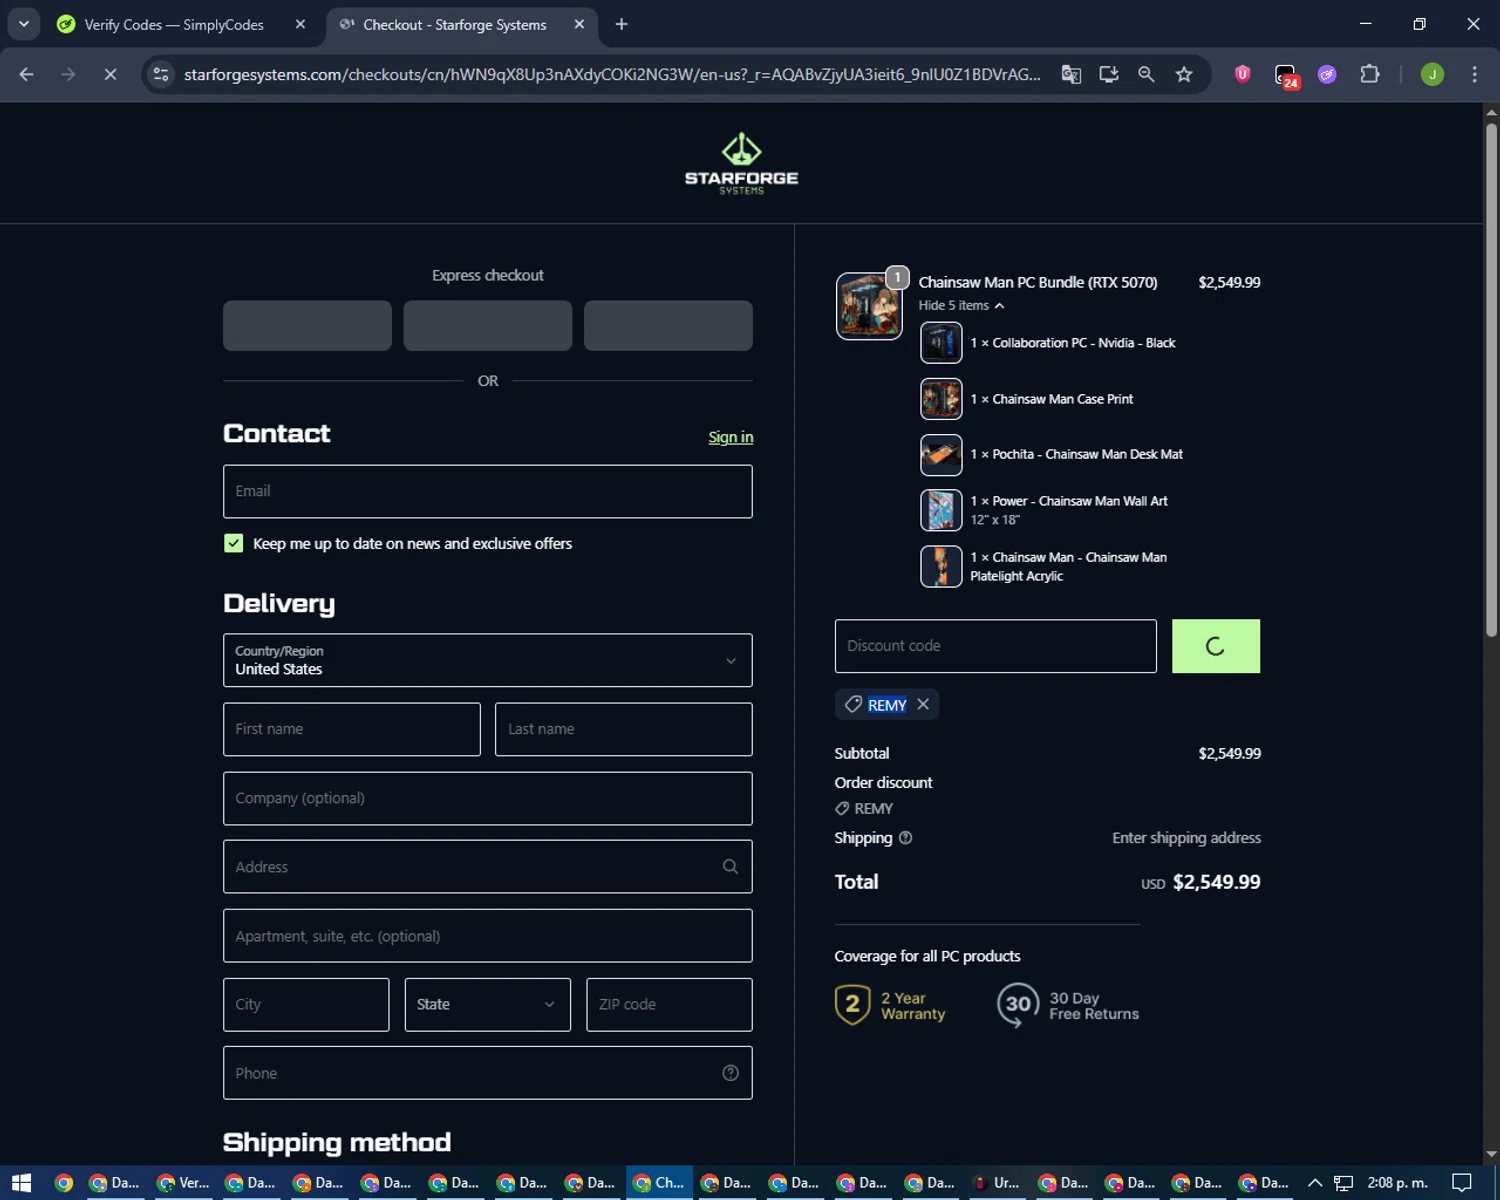This screenshot has height=1200, width=1500.
Task: Click the translate page icon
Action: (1071, 74)
